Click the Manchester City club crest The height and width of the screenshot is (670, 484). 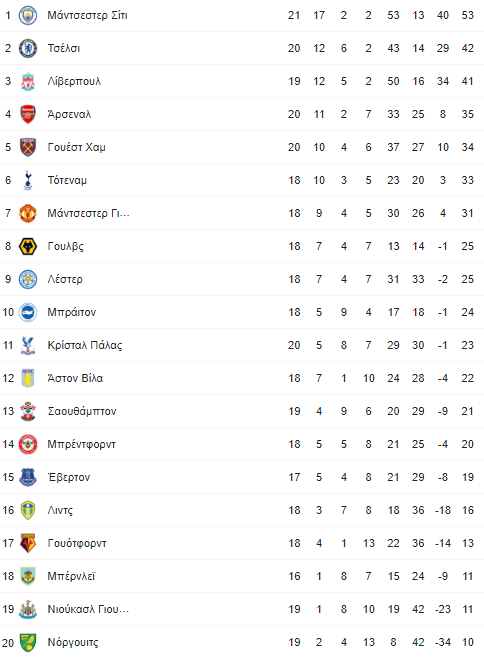tap(28, 15)
